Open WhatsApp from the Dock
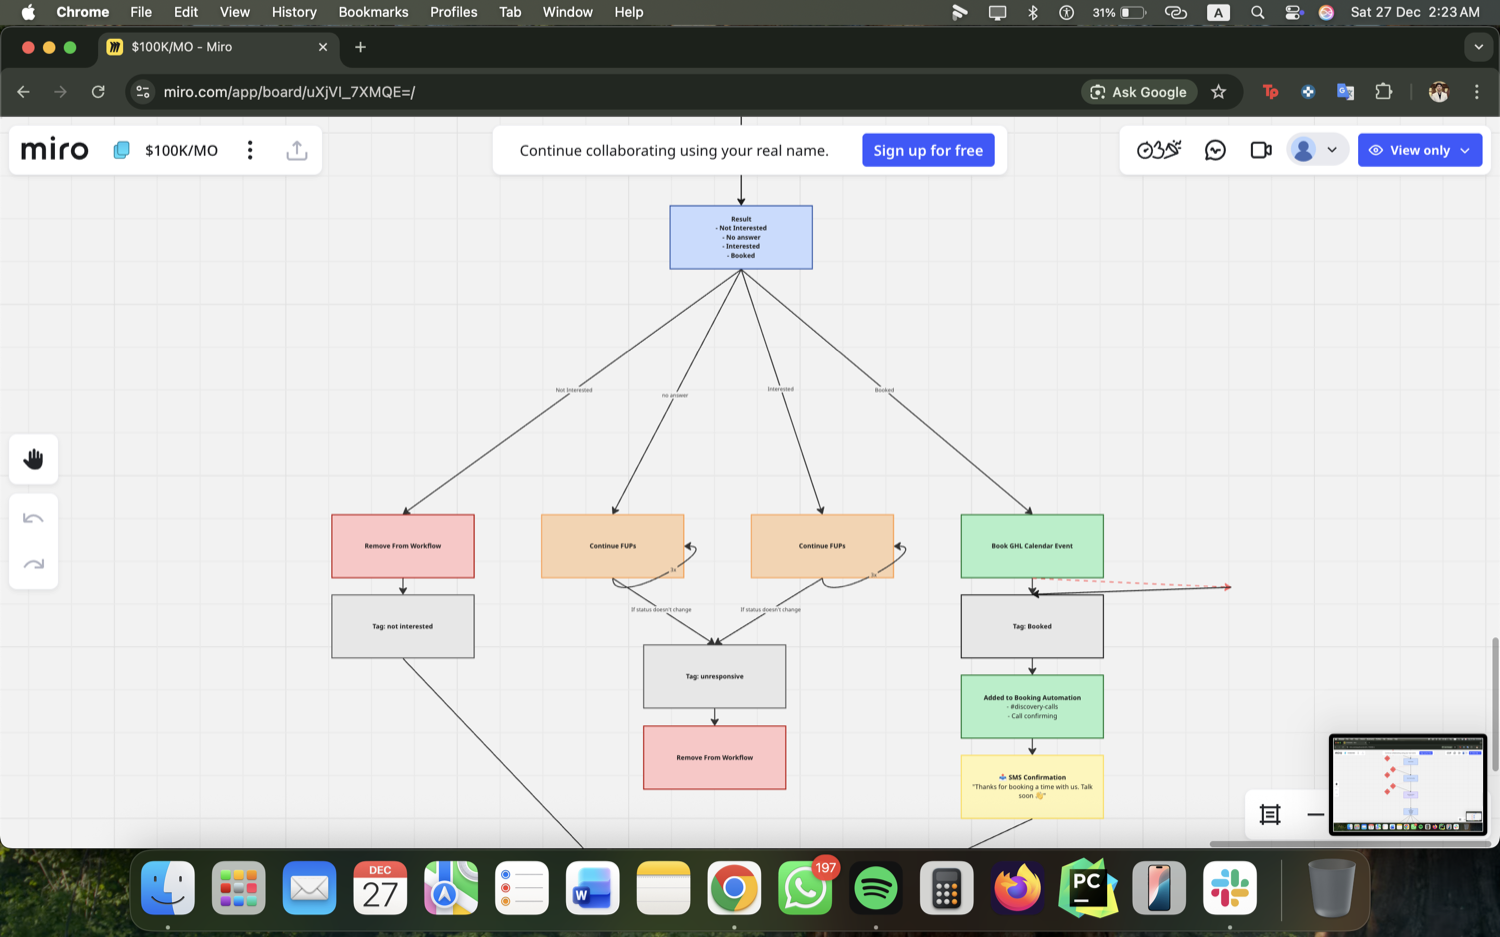This screenshot has width=1500, height=937. [x=805, y=888]
